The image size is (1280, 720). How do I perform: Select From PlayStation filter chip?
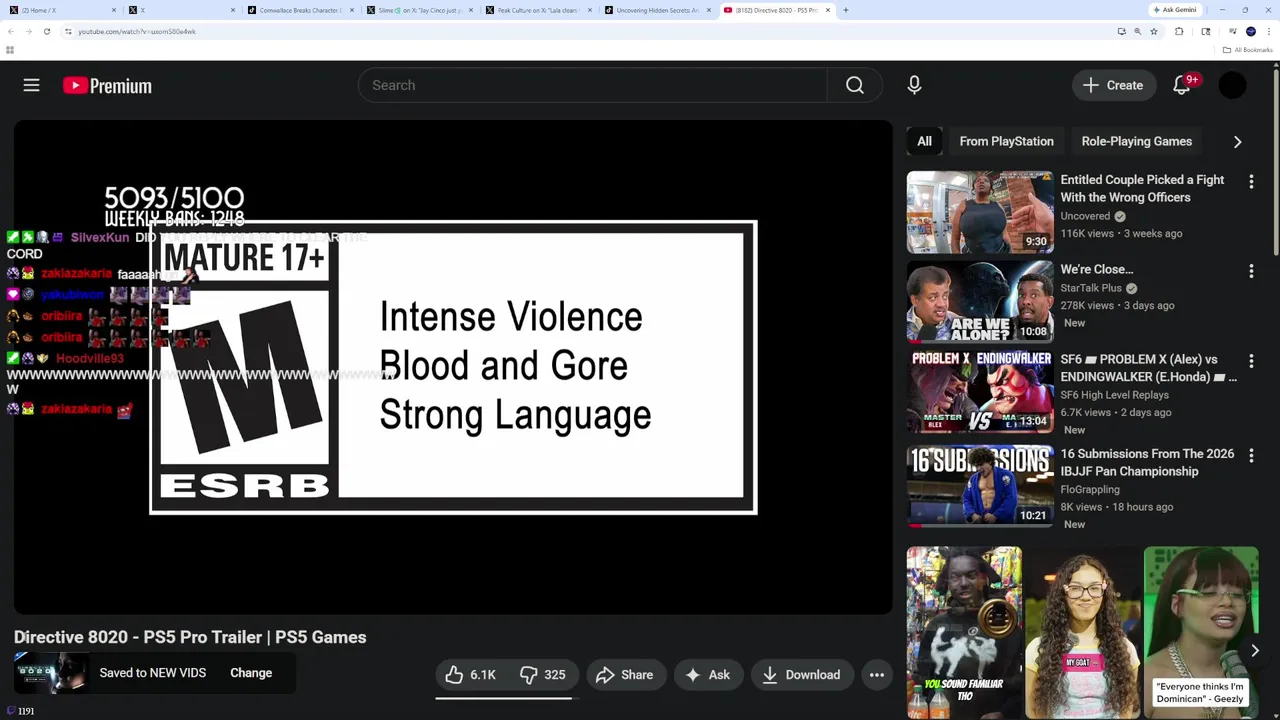click(x=1006, y=141)
